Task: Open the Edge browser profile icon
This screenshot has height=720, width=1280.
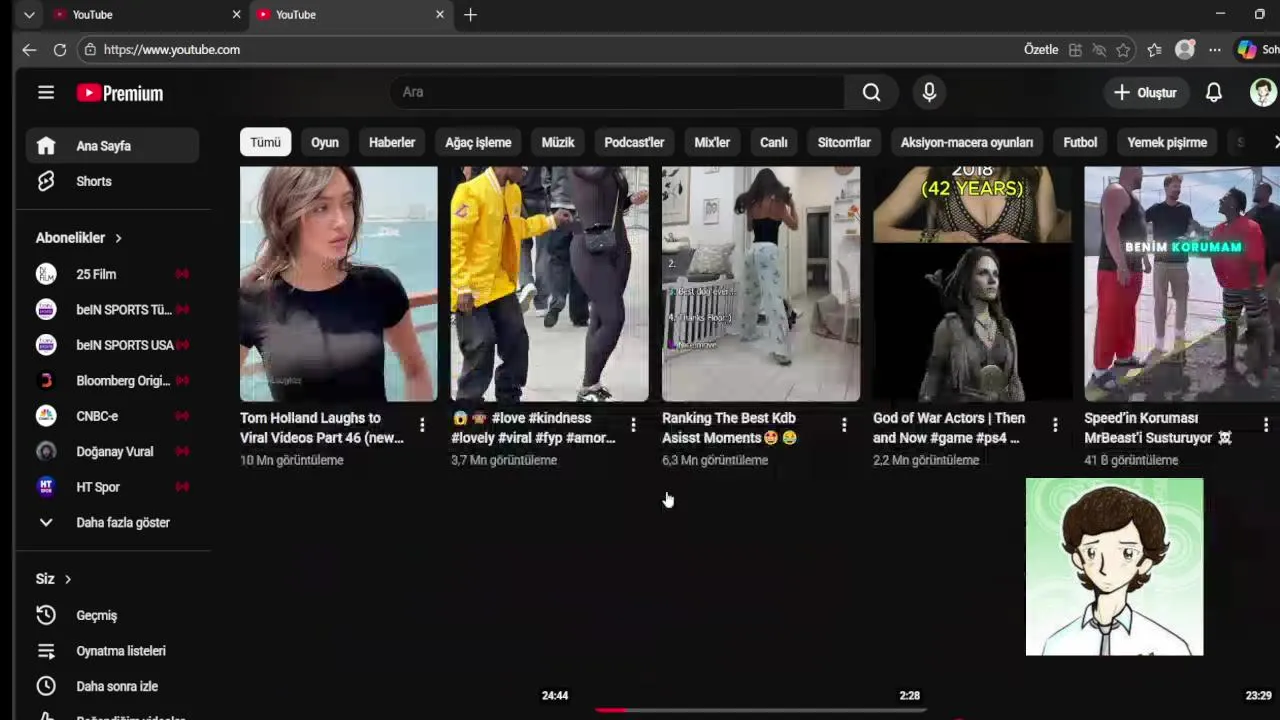Action: (x=1185, y=50)
